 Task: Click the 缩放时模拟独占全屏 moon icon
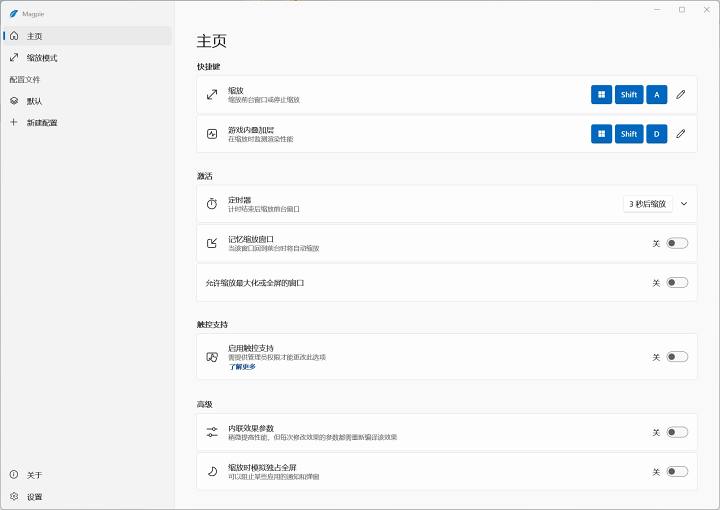coord(212,471)
